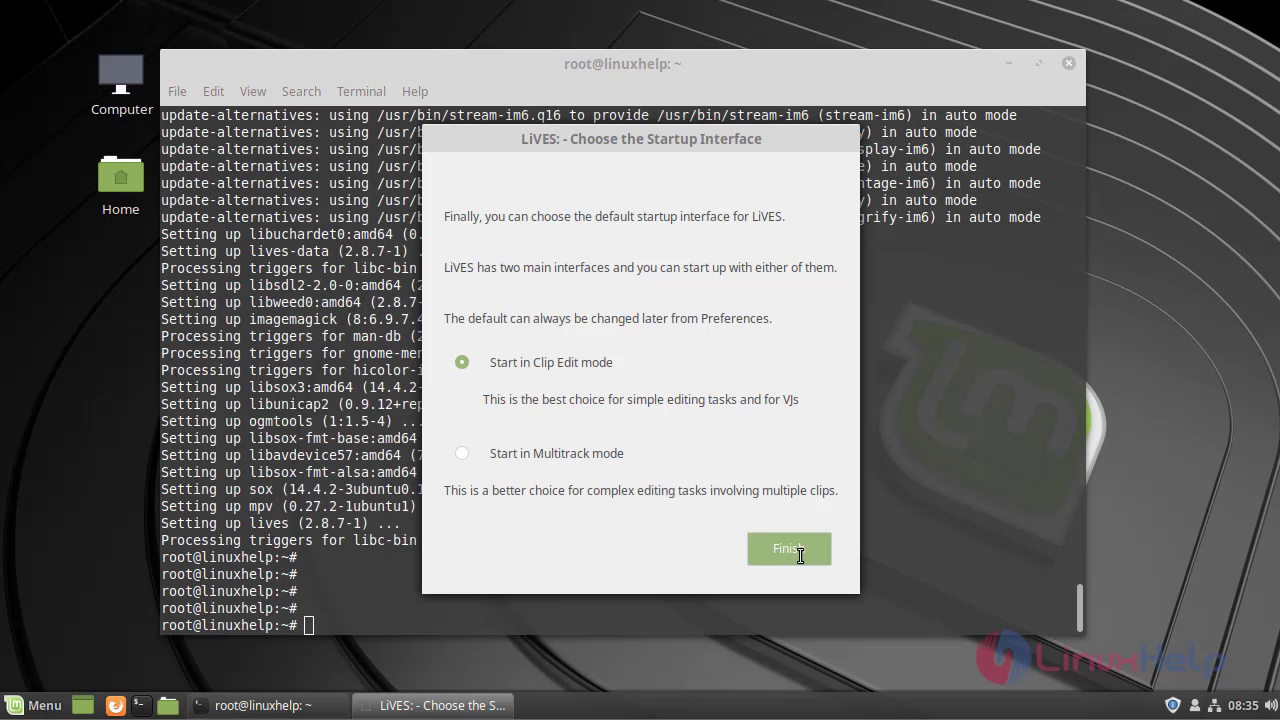Launch Terminal from the taskbar launcher
This screenshot has height=720, width=1280.
[141, 705]
